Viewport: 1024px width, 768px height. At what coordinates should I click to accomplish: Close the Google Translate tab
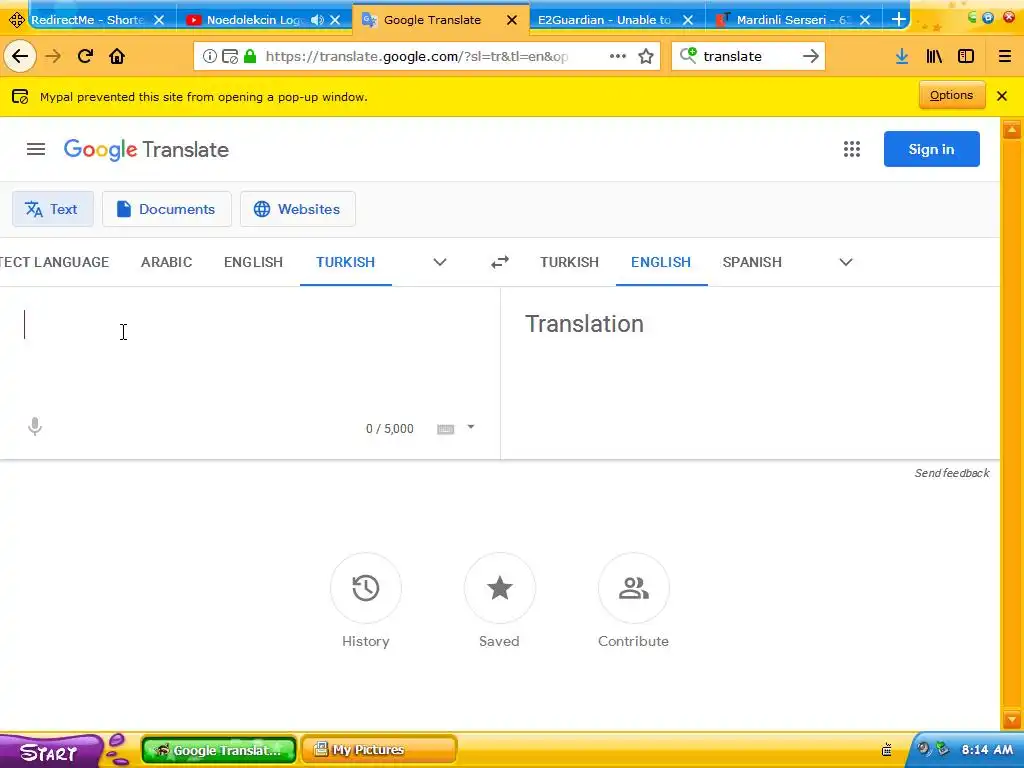[x=512, y=20]
